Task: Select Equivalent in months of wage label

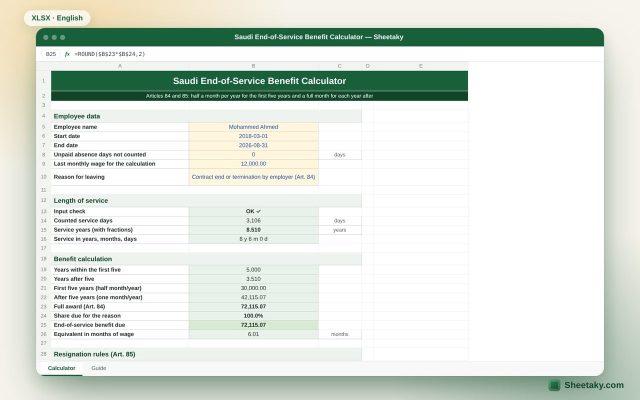Action: click(120, 334)
